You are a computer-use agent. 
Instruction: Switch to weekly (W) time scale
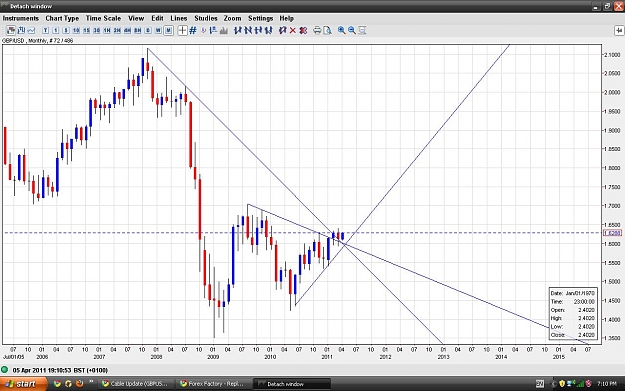(158, 30)
